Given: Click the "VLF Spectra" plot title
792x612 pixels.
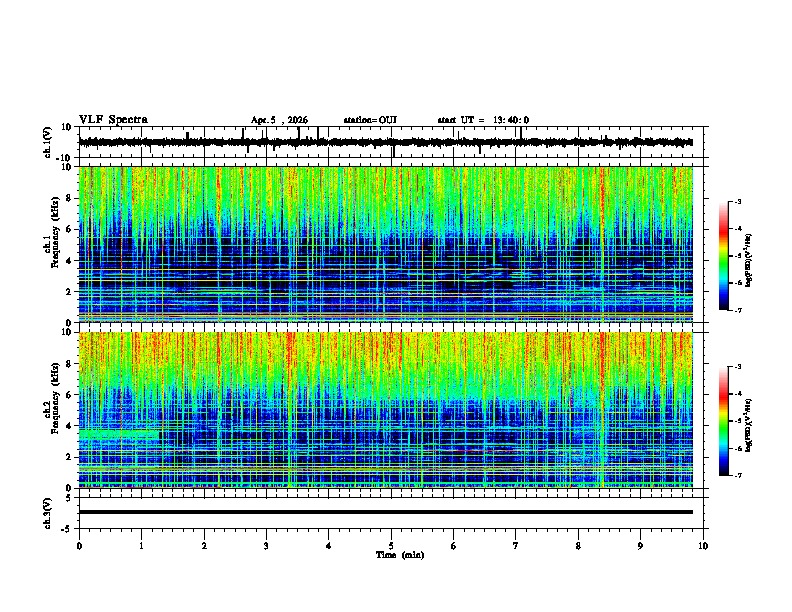Looking at the screenshot, I should point(113,120).
